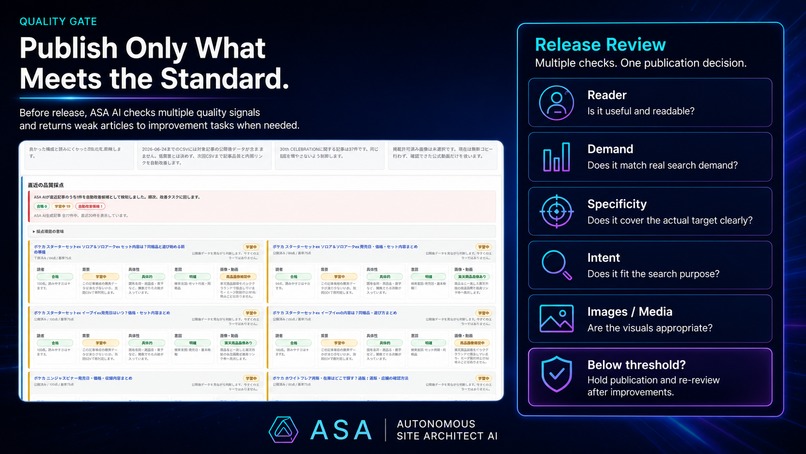
Task: Click the "Intent" card heading
Action: click(603, 258)
